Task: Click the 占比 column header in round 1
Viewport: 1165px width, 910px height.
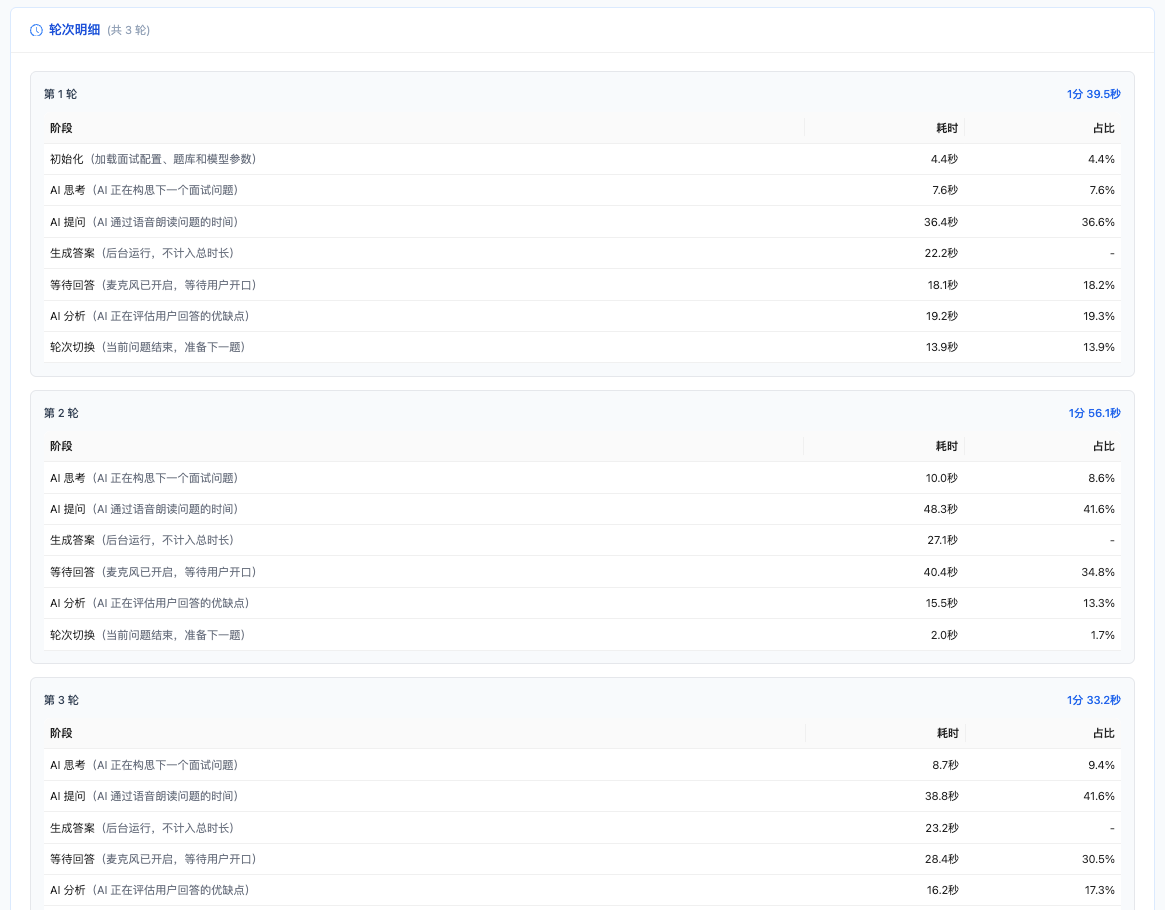Action: point(1103,128)
